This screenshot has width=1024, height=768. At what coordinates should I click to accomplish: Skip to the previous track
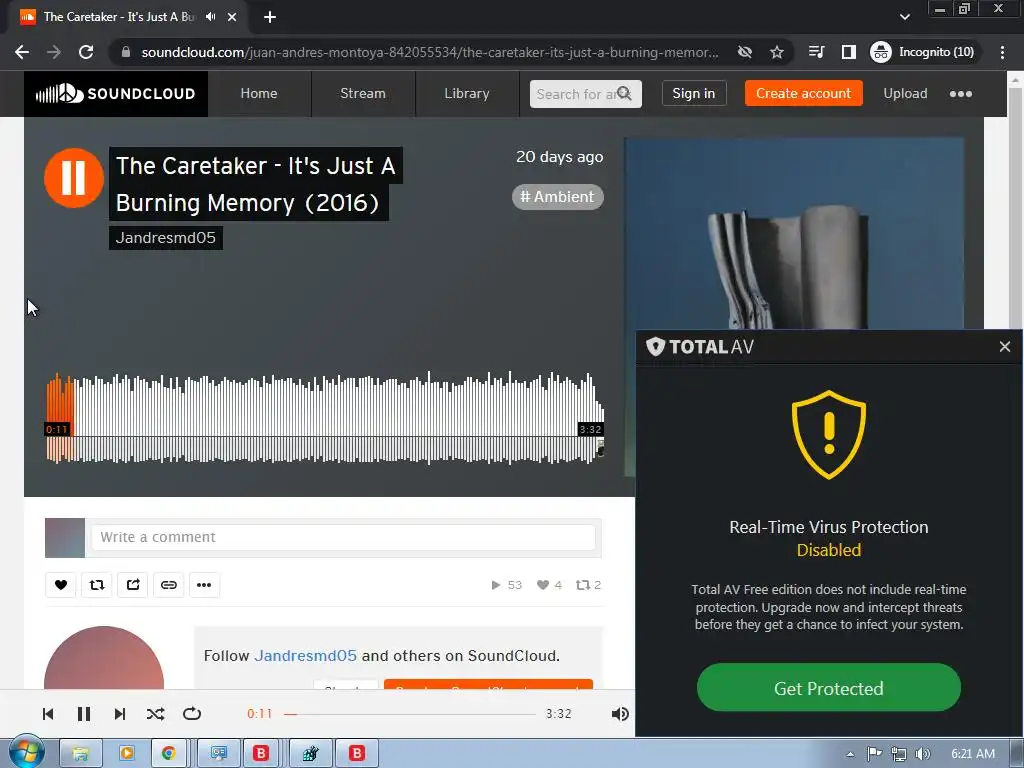(48, 714)
